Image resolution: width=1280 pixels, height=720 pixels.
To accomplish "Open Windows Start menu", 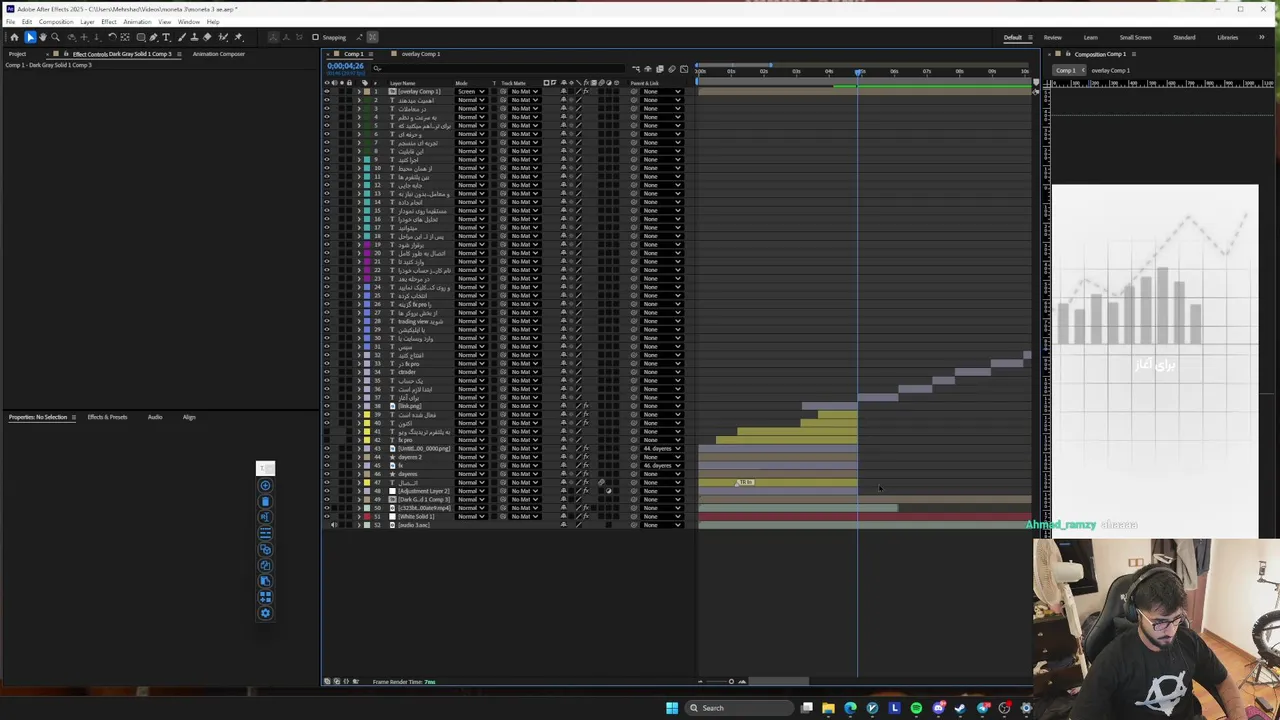I will tap(671, 708).
